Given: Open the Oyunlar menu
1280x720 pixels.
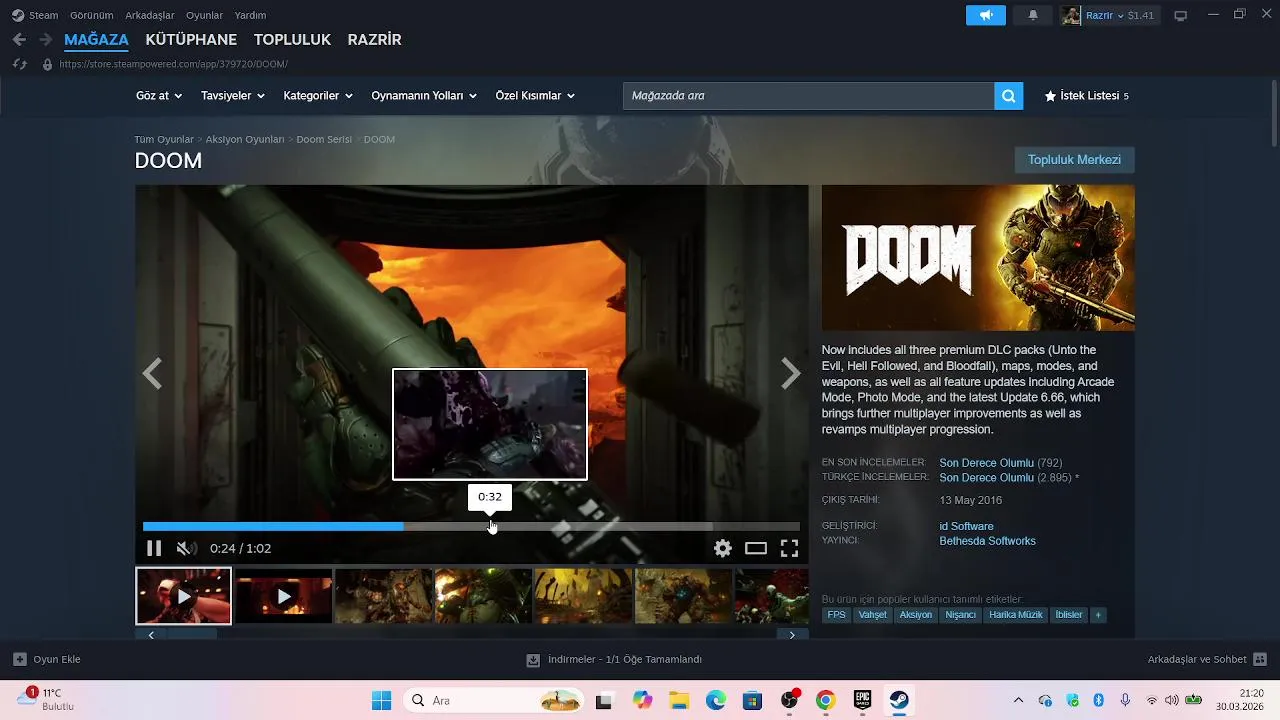Looking at the screenshot, I should click(204, 15).
